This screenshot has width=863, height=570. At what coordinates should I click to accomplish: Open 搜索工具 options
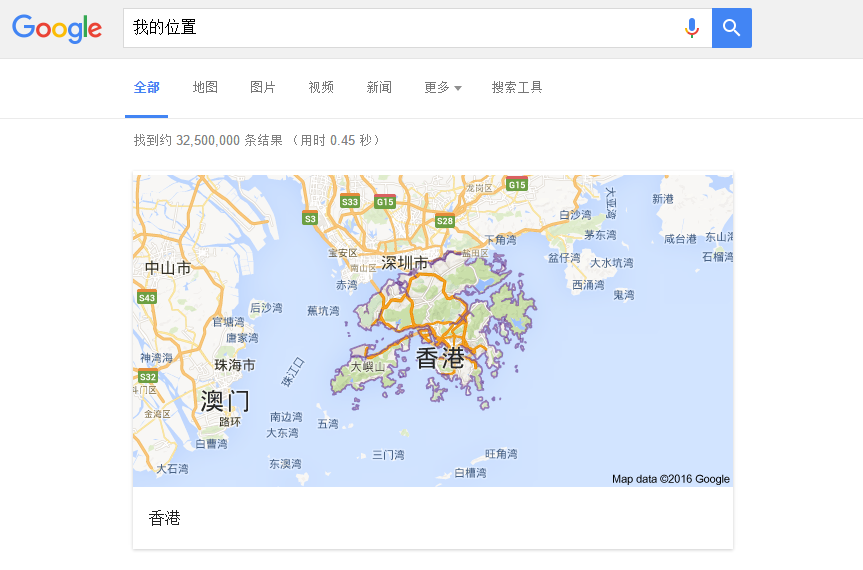tap(517, 87)
